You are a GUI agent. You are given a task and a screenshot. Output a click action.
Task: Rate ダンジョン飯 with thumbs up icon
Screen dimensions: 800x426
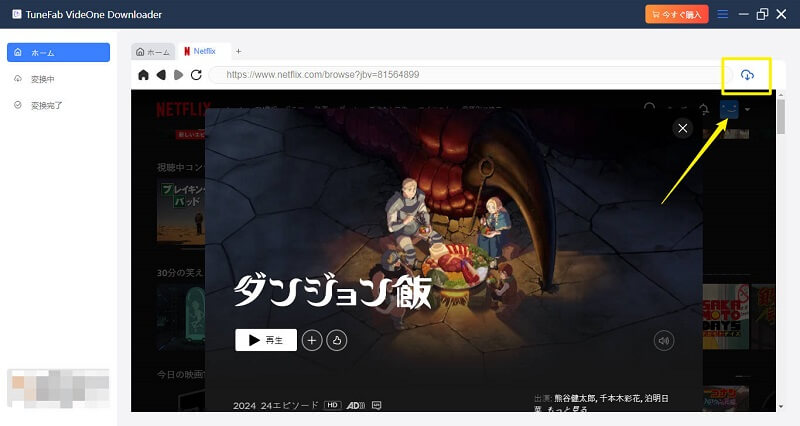pyautogui.click(x=337, y=340)
